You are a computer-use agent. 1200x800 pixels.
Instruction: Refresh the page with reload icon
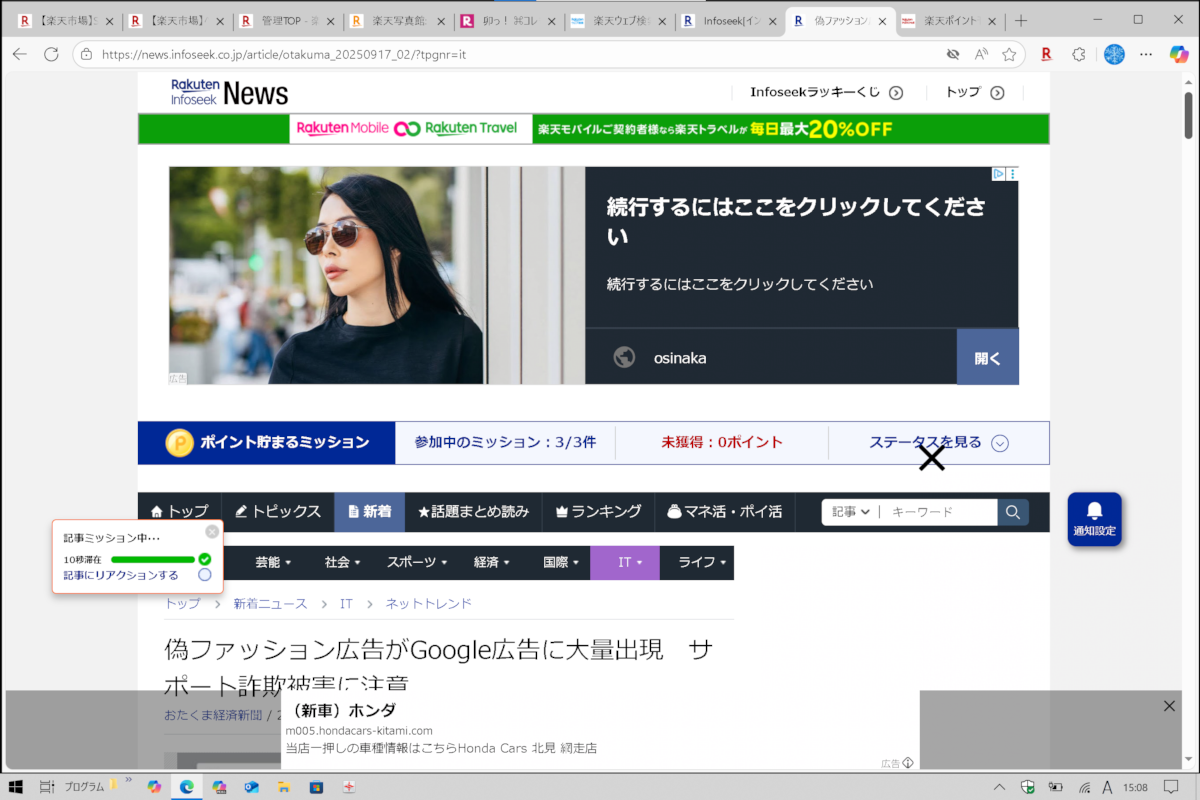point(51,54)
